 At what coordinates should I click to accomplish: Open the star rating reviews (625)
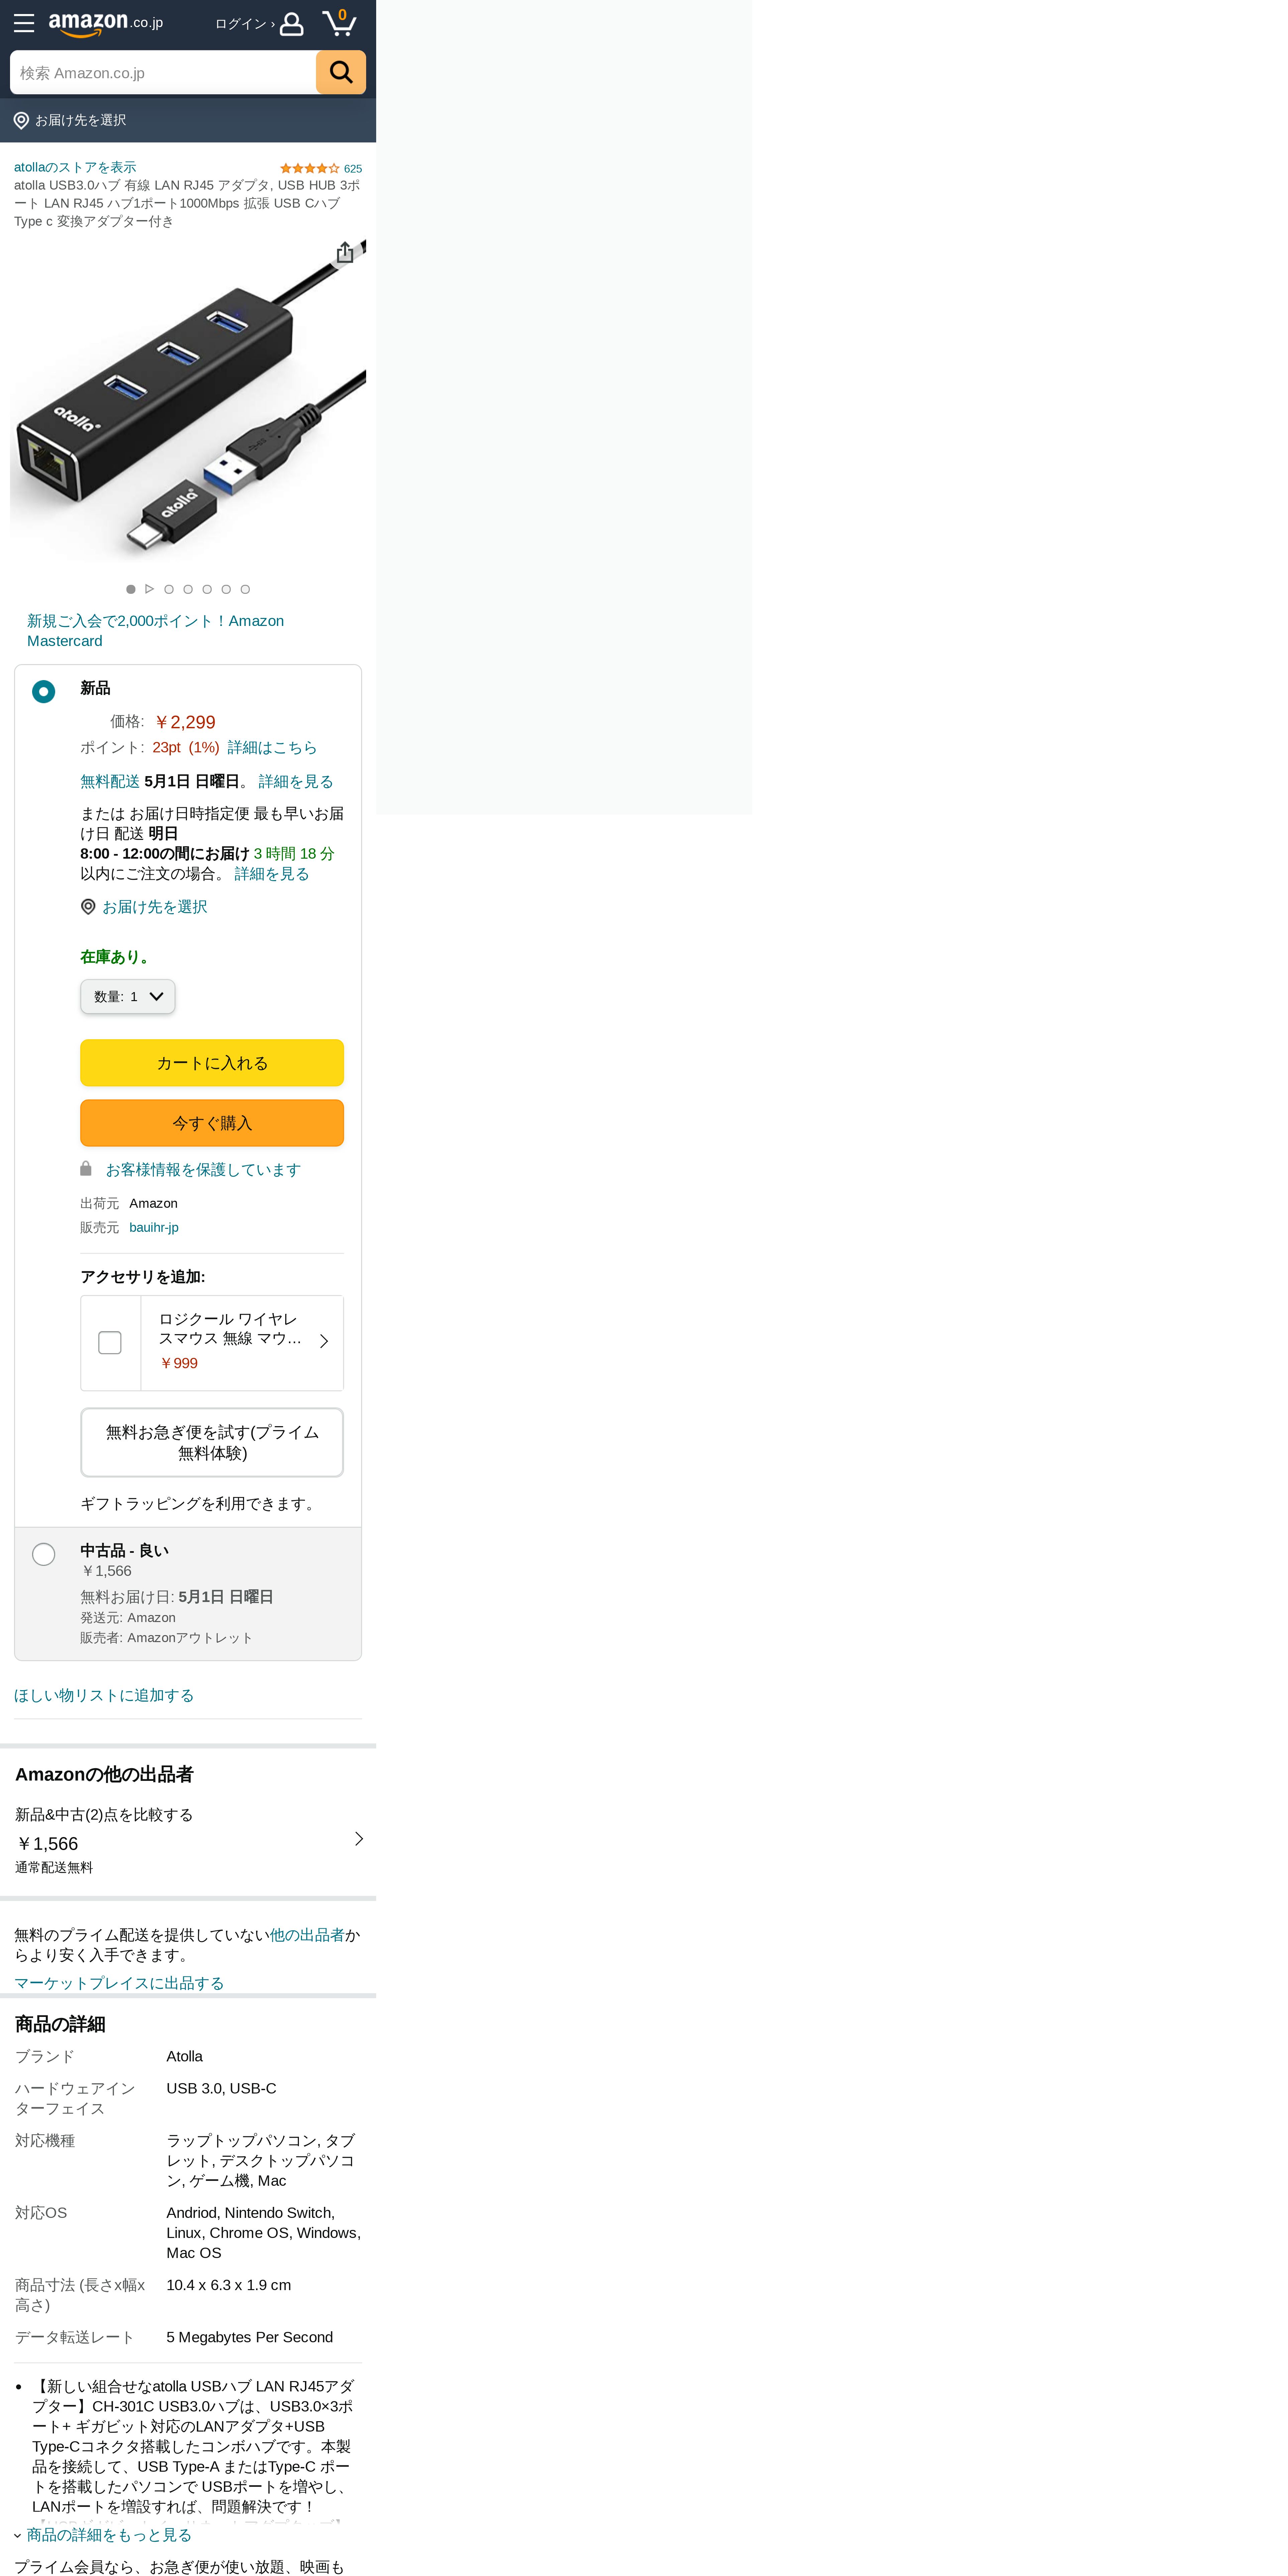click(x=321, y=168)
